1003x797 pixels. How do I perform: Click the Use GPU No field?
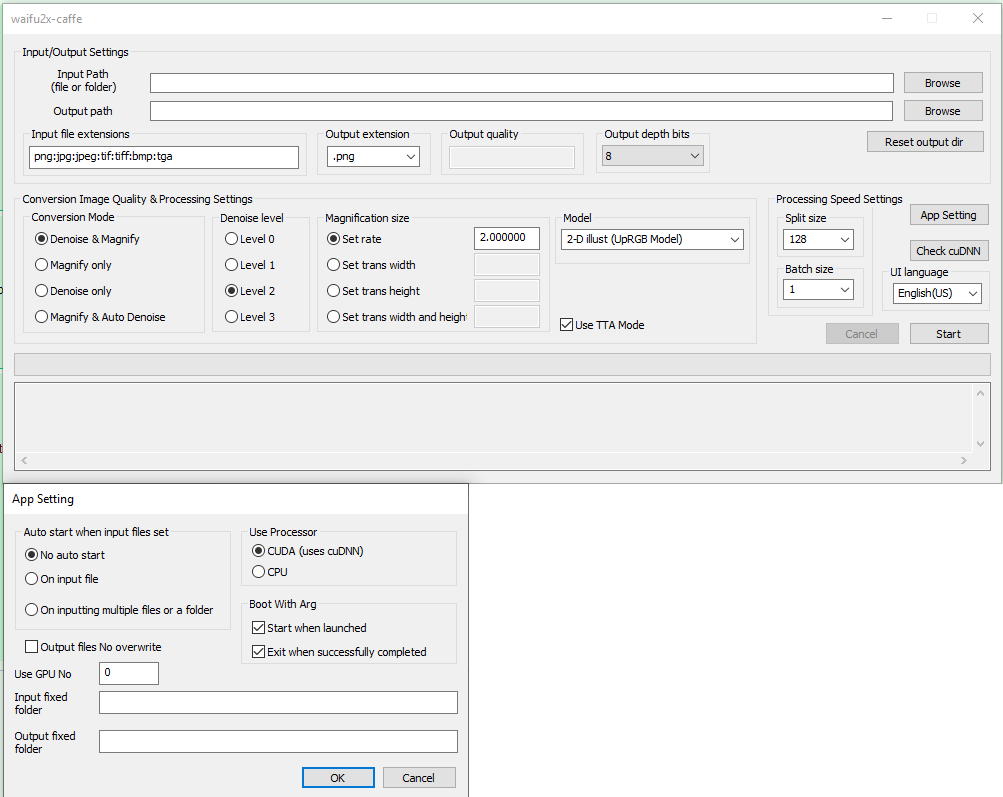pyautogui.click(x=129, y=674)
